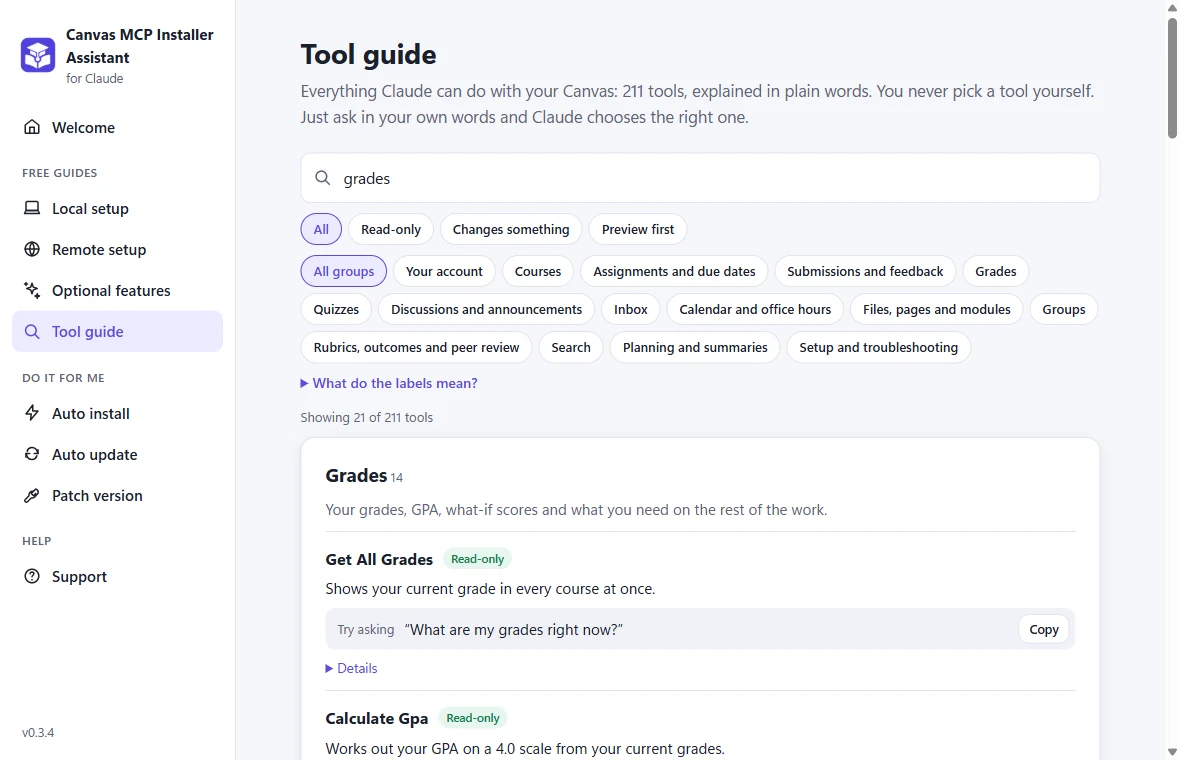Click the 'Grades' section heading
Image resolution: width=1180 pixels, height=760 pixels.
(356, 476)
